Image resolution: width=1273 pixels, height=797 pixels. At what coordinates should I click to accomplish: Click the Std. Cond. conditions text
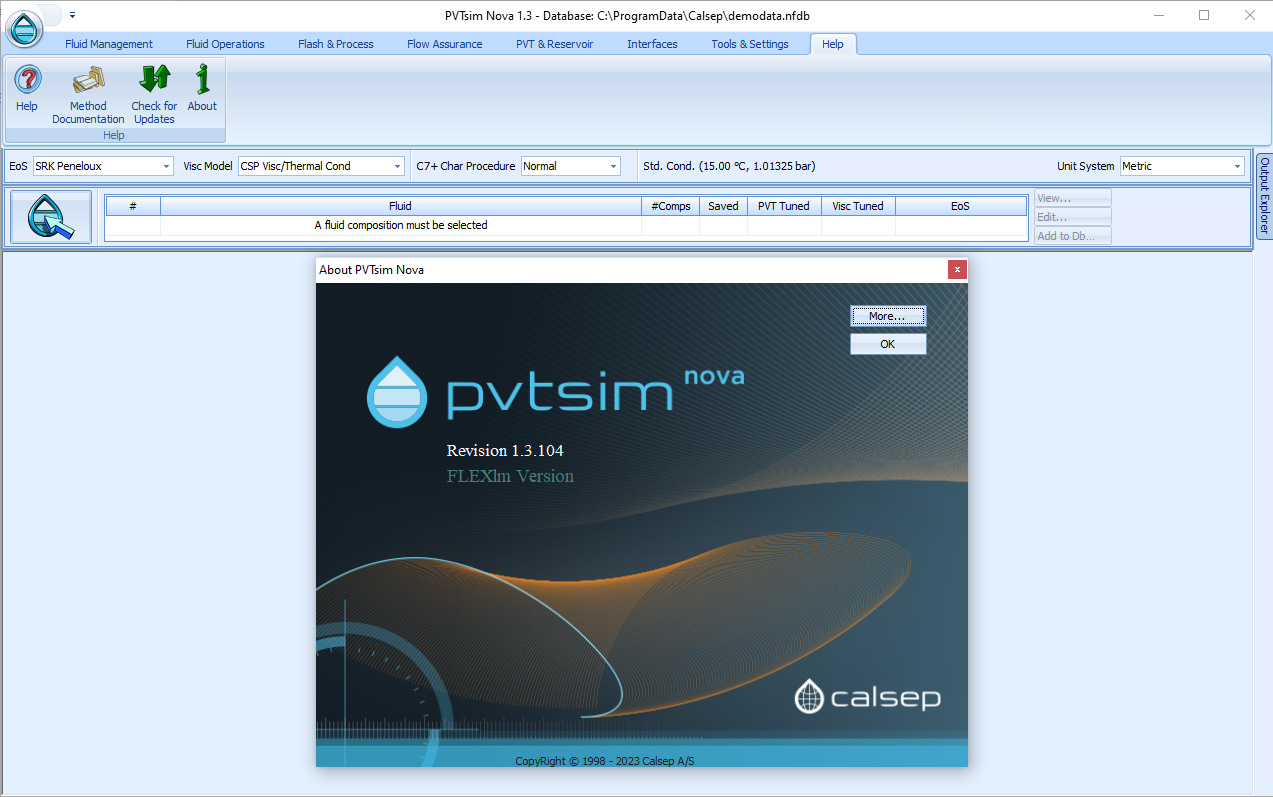coord(729,166)
